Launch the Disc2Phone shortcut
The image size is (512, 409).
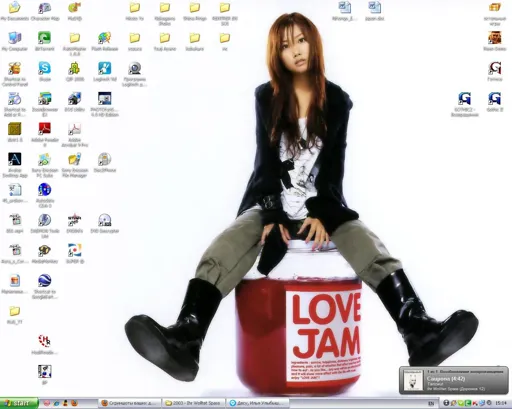click(x=104, y=159)
